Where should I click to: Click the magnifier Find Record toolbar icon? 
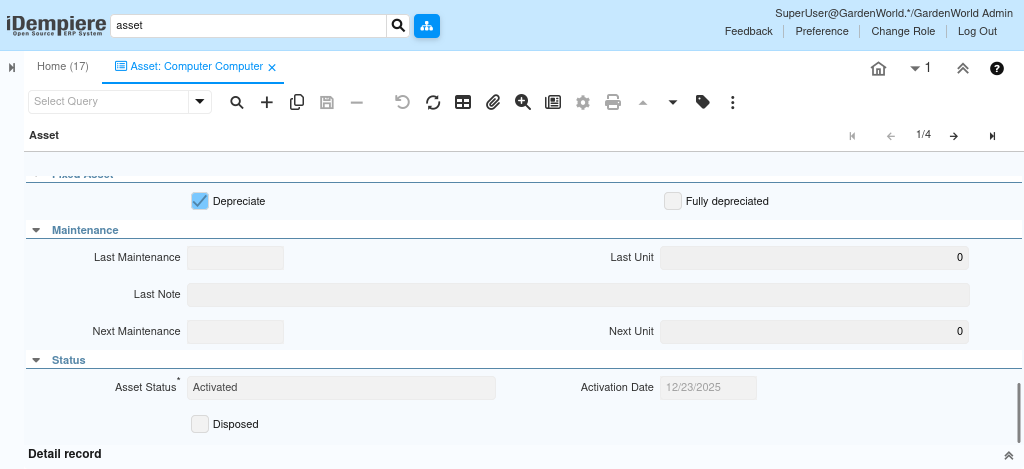point(237,102)
